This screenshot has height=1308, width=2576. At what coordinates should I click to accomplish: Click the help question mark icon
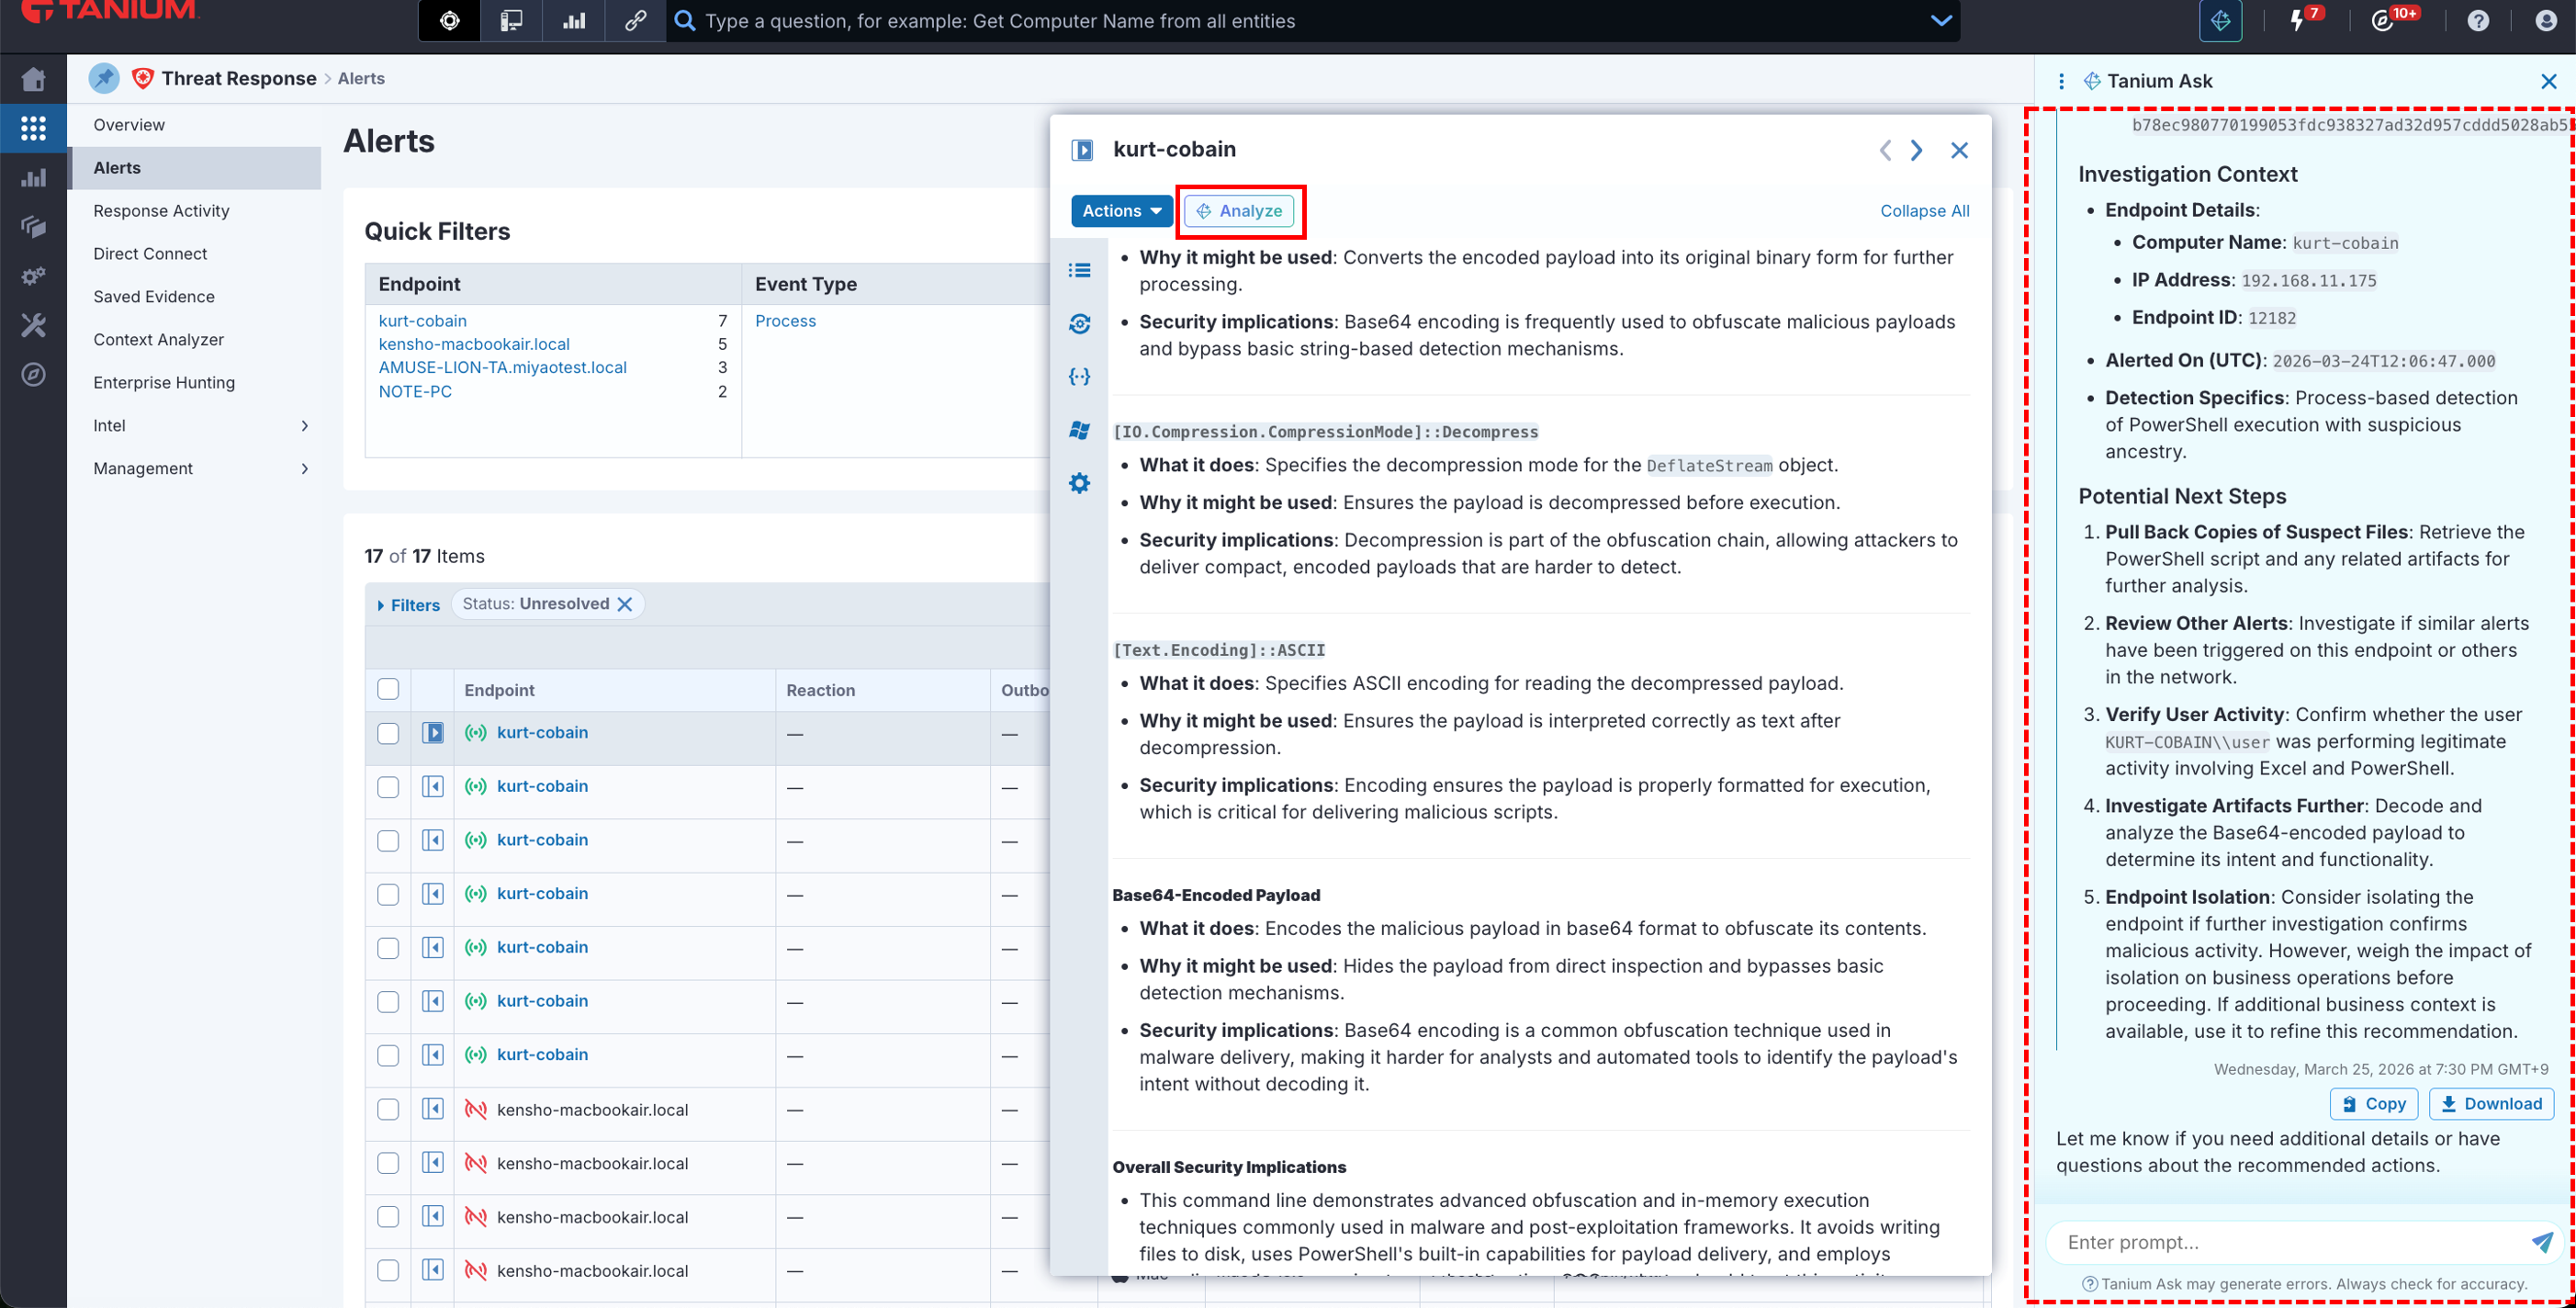(x=2478, y=21)
